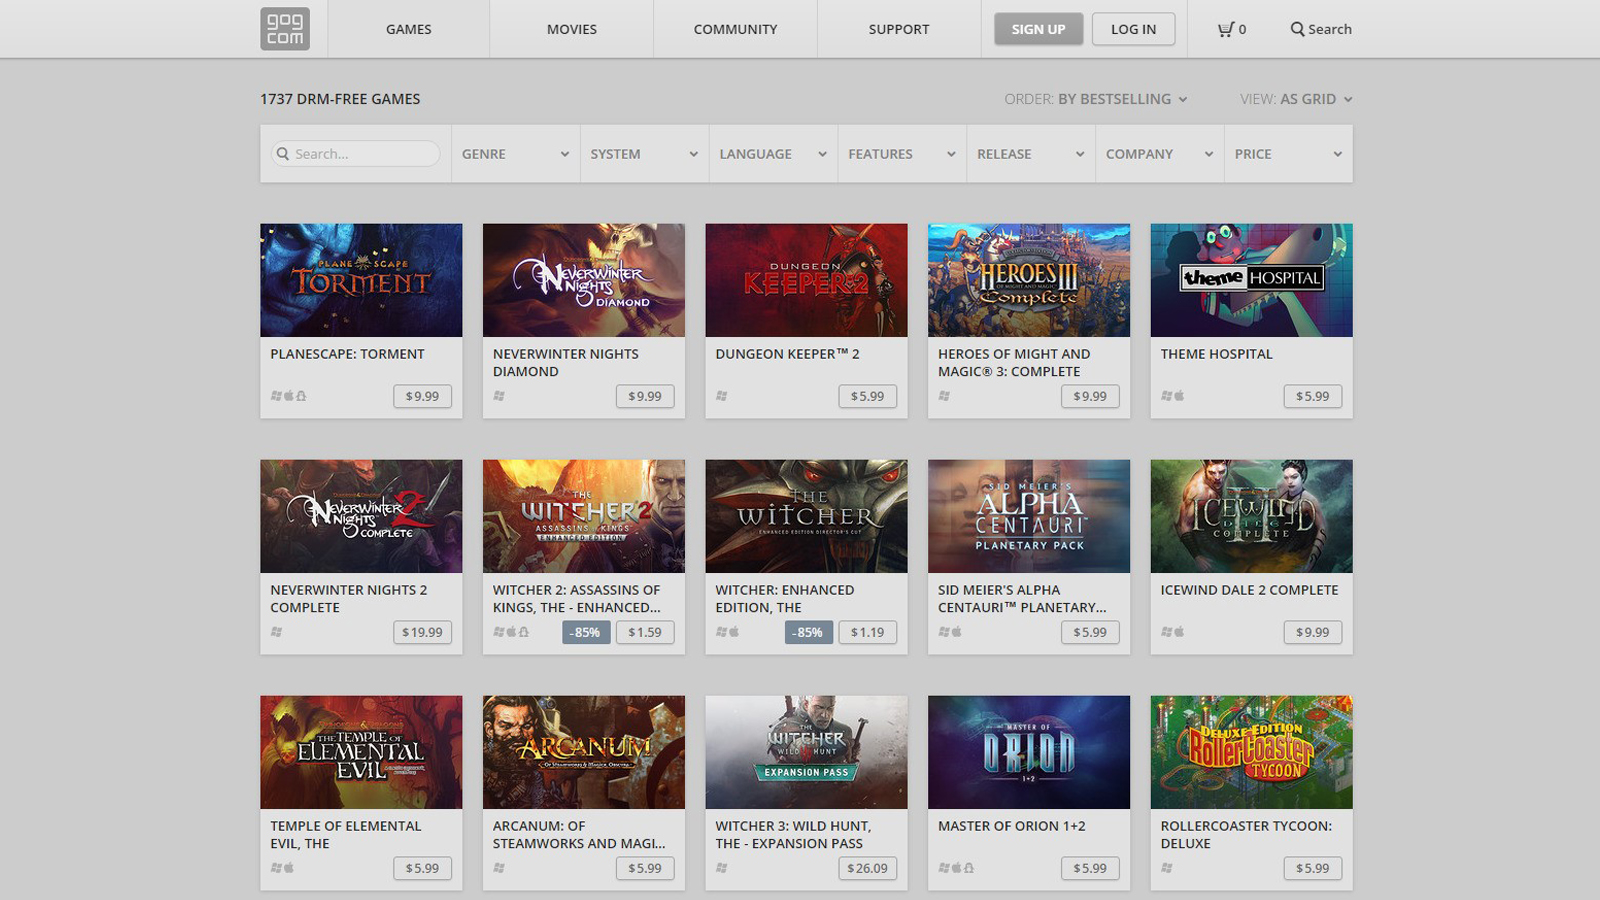
Task: Expand the SYSTEM filter dropdown
Action: (644, 154)
